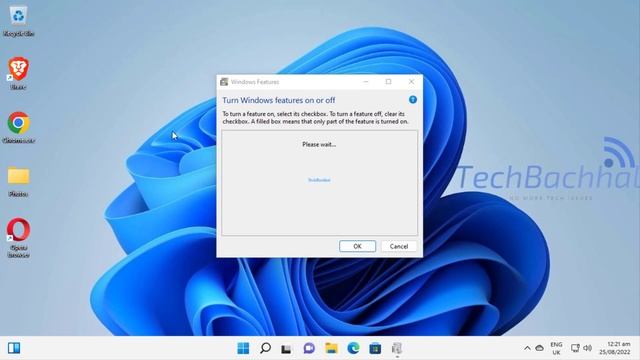Switch ENG UK input language
This screenshot has height=360, width=640.
tap(556, 348)
